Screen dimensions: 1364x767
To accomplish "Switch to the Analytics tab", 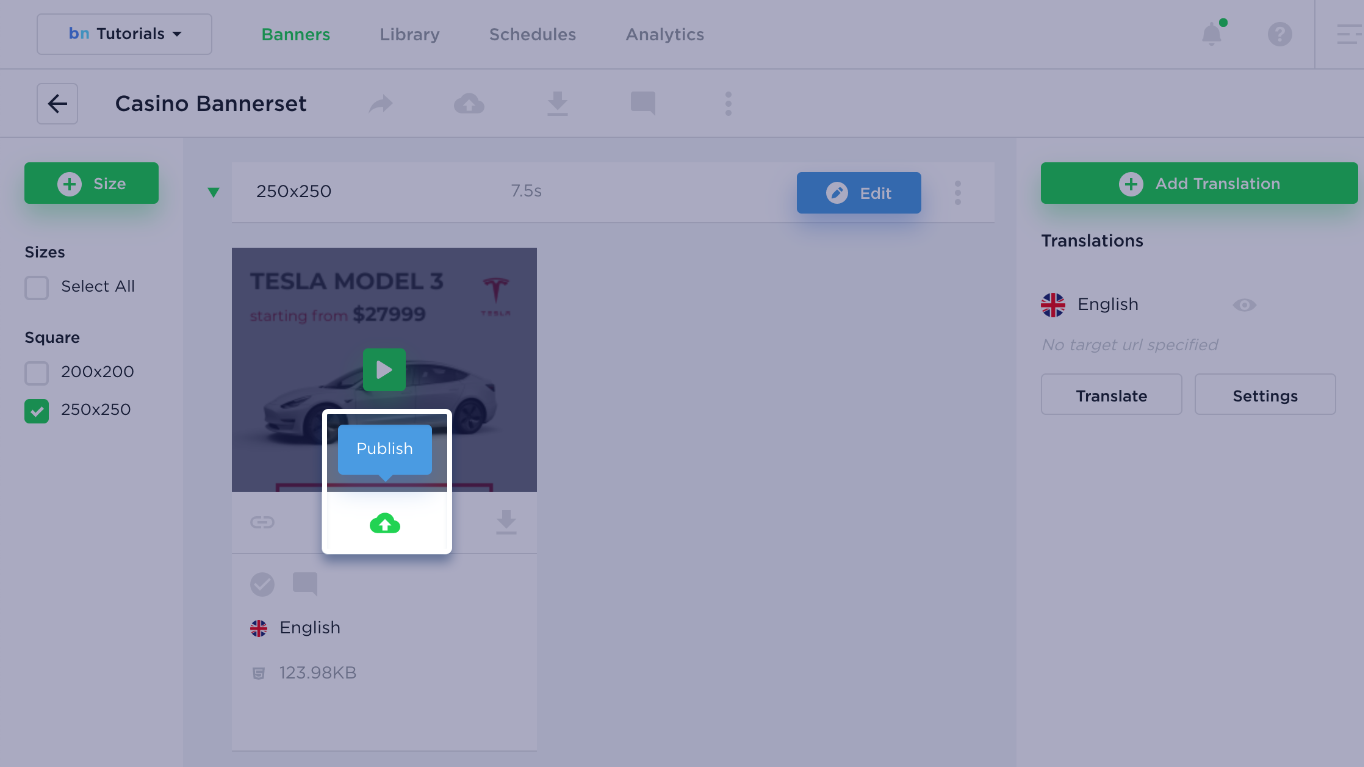I will 665,34.
